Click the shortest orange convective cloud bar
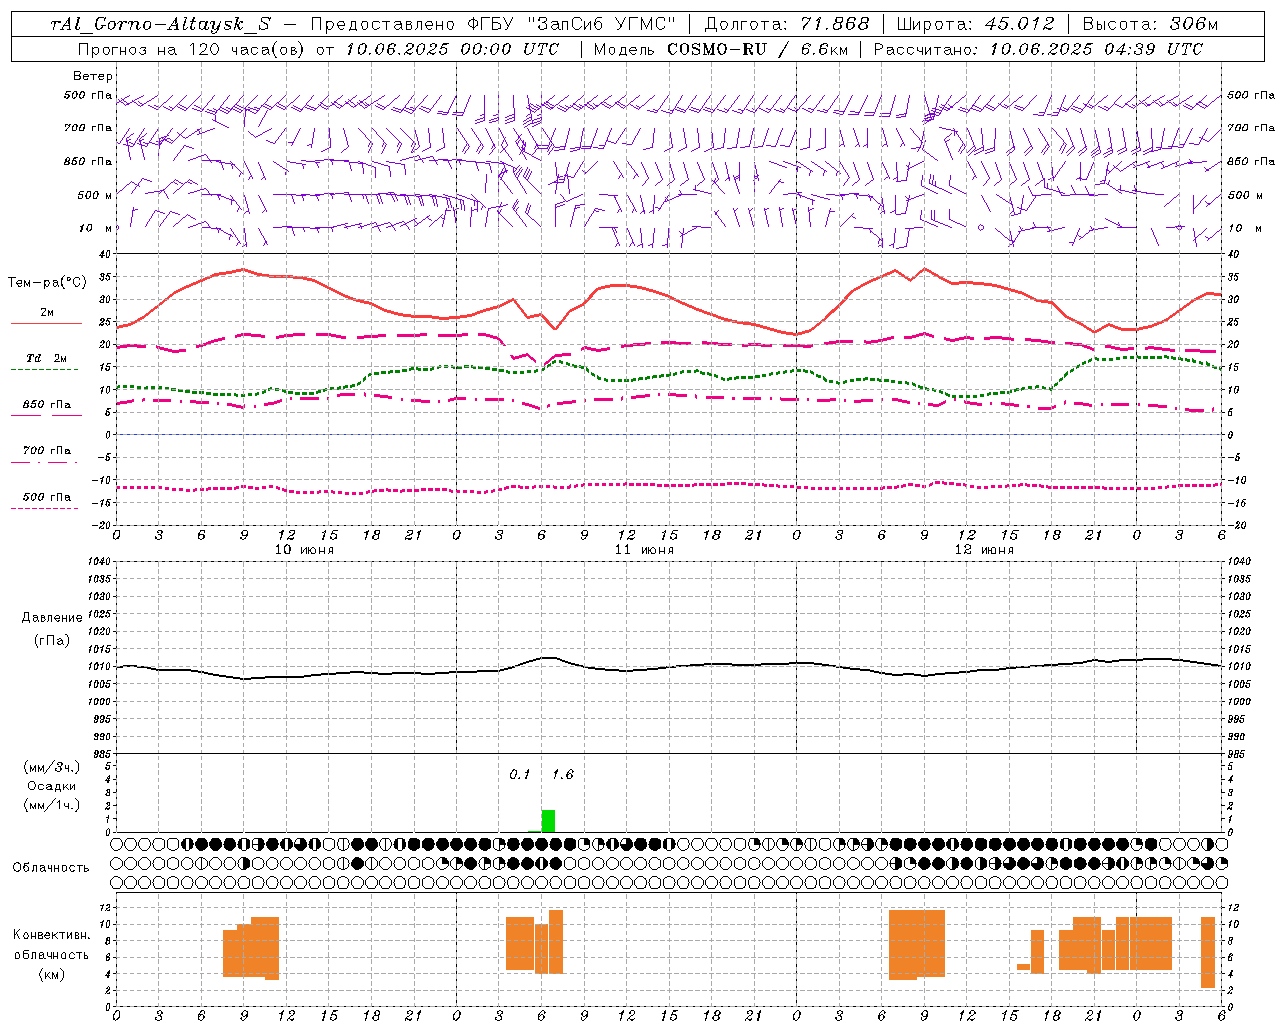 coord(1023,966)
